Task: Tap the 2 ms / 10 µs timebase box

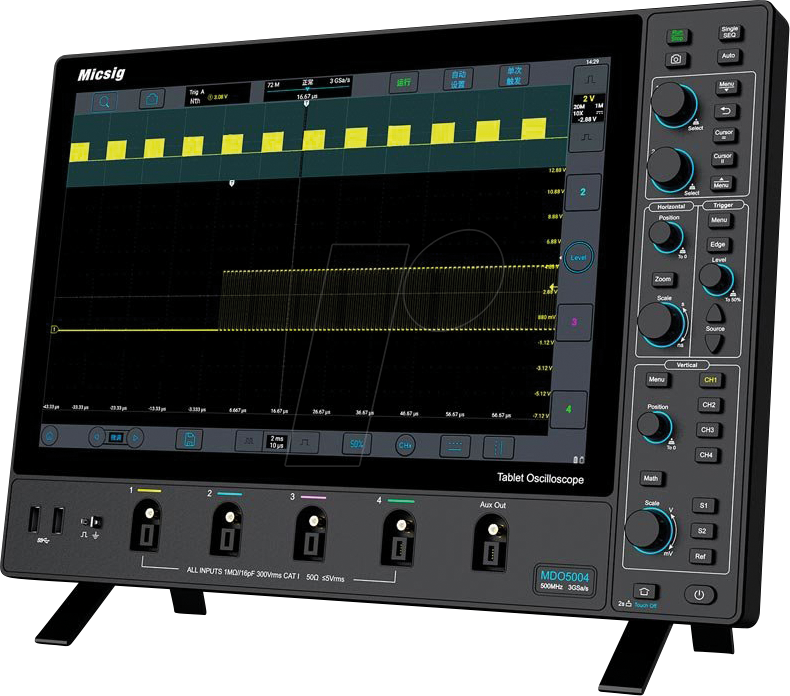Action: 277,442
